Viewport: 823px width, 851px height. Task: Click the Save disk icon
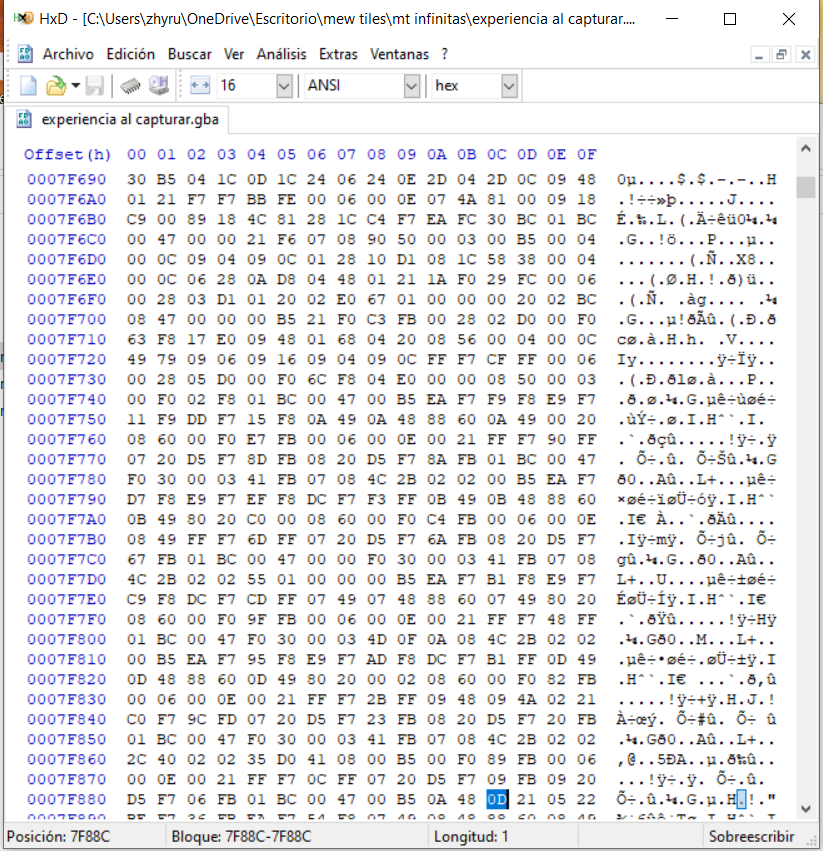point(94,86)
